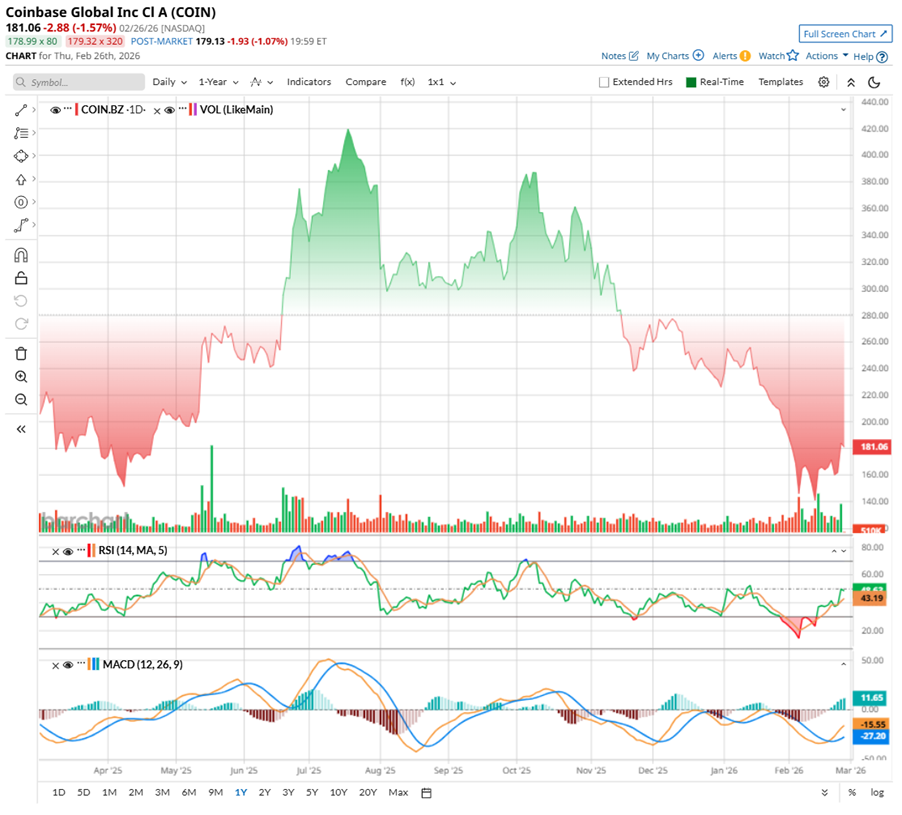Viewport: 902px width, 815px height.
Task: Expand the Actions dropdown
Action: [x=827, y=56]
